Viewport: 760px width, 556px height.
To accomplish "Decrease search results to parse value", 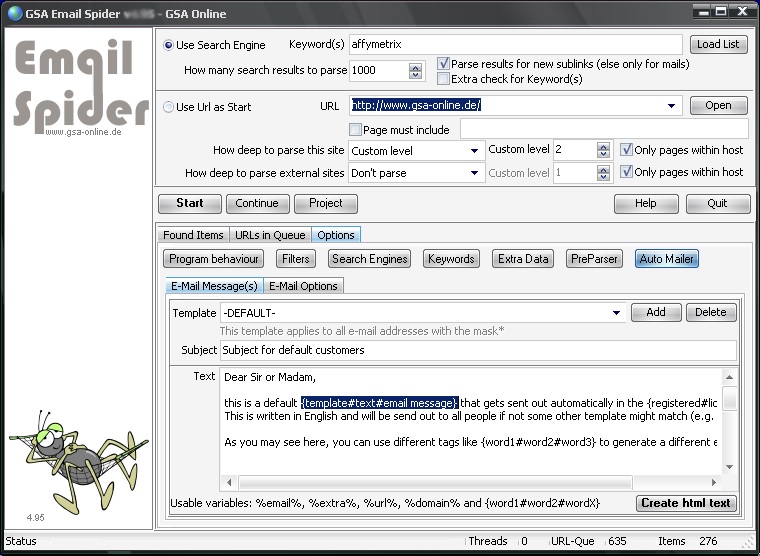I will coord(415,75).
